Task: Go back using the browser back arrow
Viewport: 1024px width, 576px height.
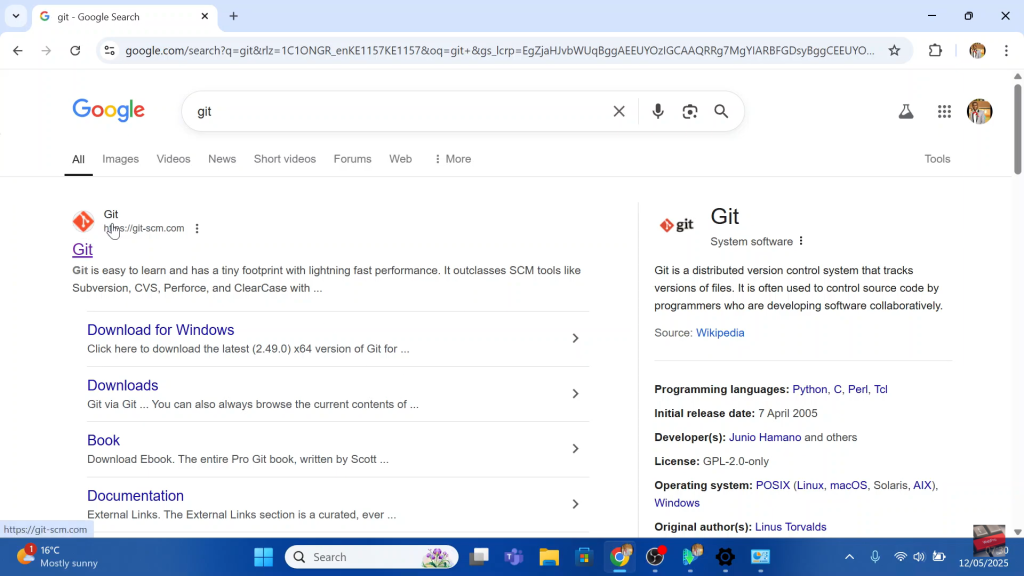Action: 18,50
